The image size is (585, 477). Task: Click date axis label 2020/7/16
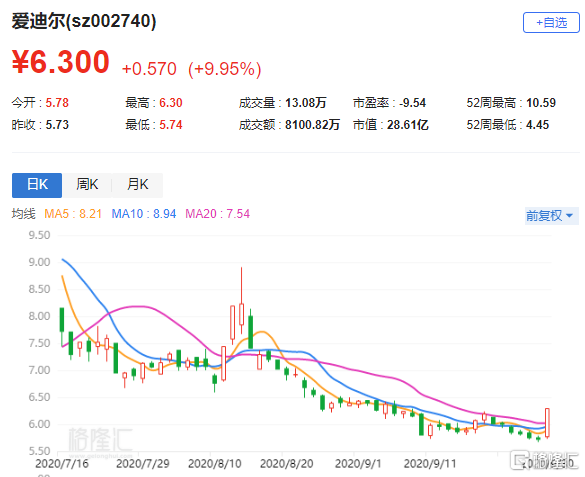coord(62,464)
